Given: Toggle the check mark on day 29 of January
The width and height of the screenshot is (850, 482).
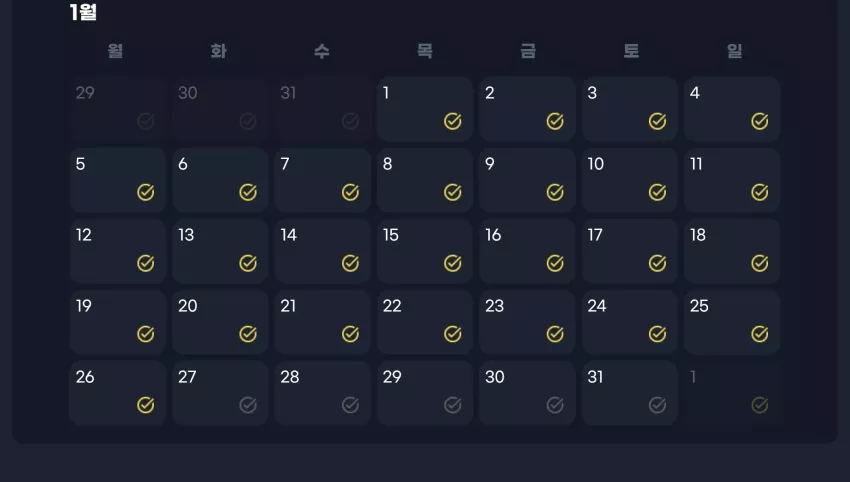Looking at the screenshot, I should (x=453, y=405).
